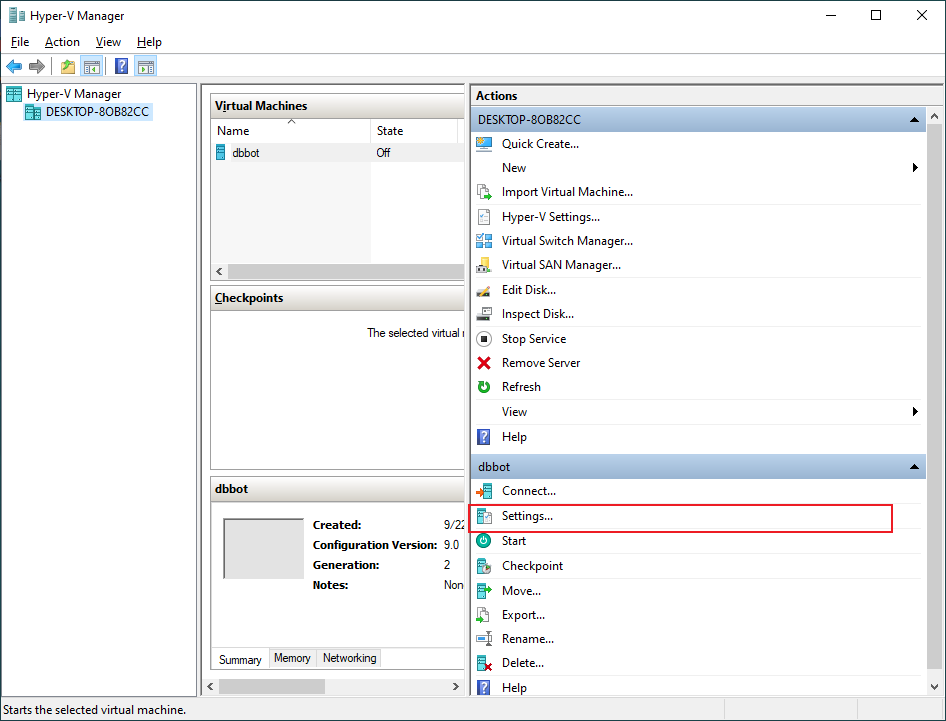Open the Action menu
Viewport: 946px width, 721px height.
coord(62,42)
